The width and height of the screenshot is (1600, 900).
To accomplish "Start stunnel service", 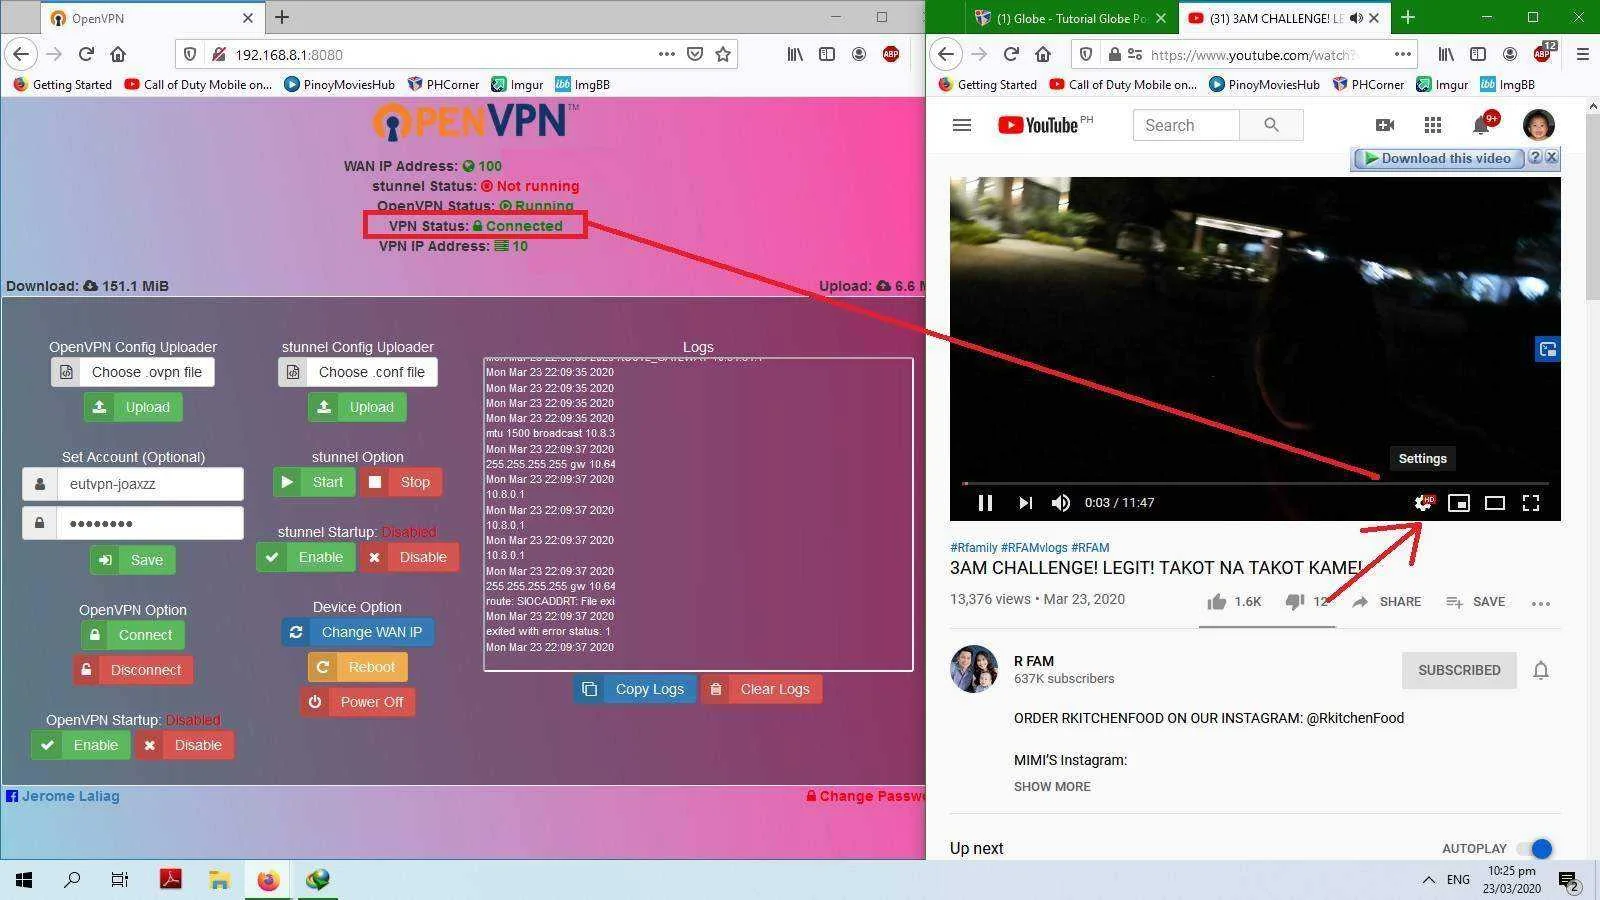I will point(315,482).
